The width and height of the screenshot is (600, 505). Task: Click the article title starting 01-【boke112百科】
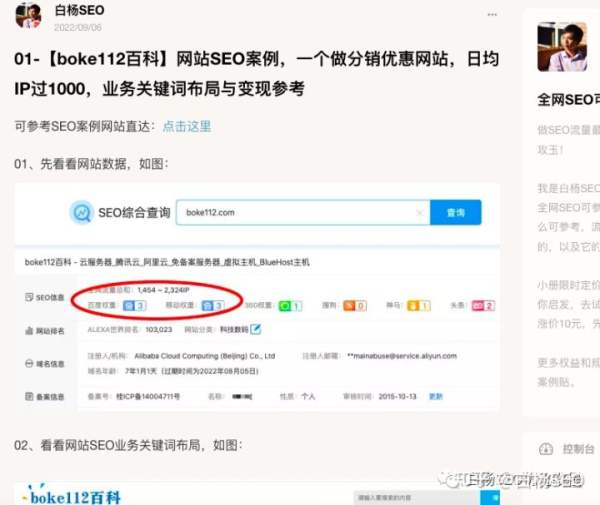[256, 74]
